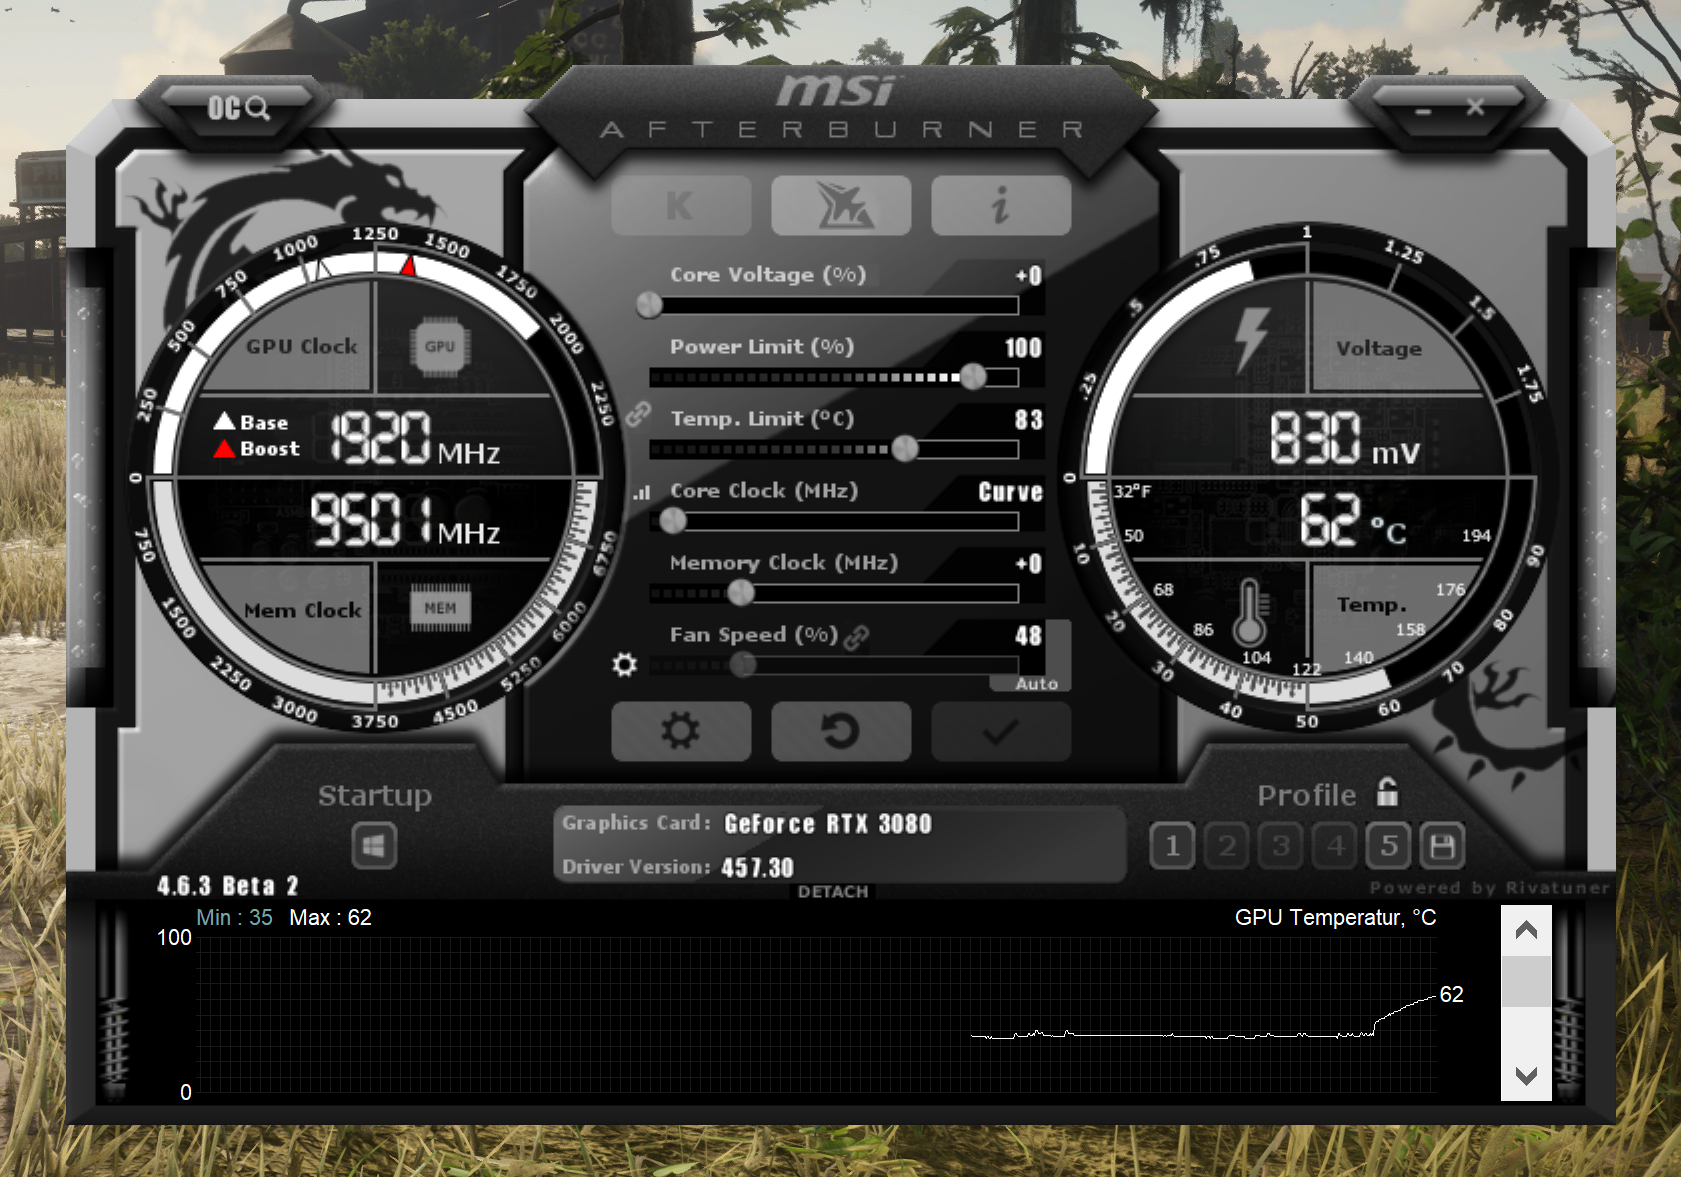This screenshot has width=1681, height=1177.
Task: Click the Max : 62 graph value
Action: pyautogui.click(x=330, y=918)
